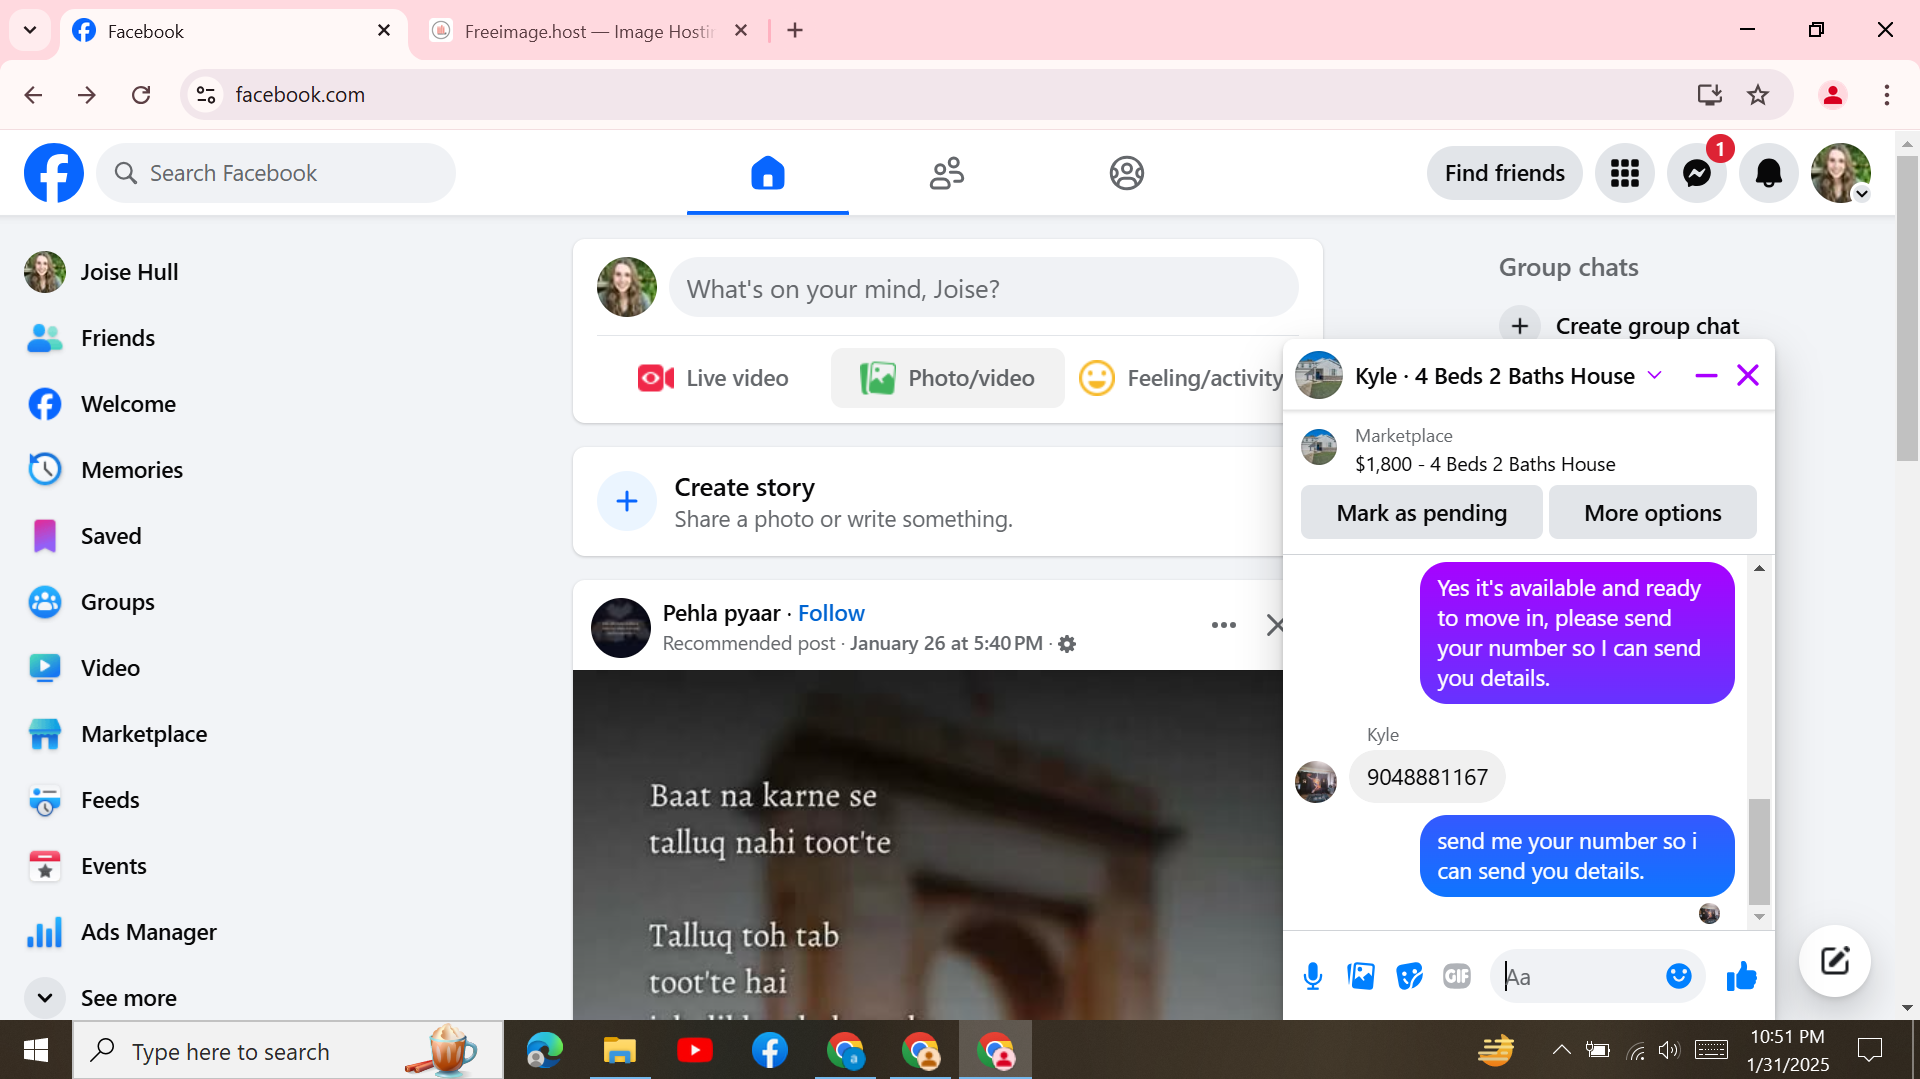
Task: Click the Find friends button
Action: [x=1504, y=173]
